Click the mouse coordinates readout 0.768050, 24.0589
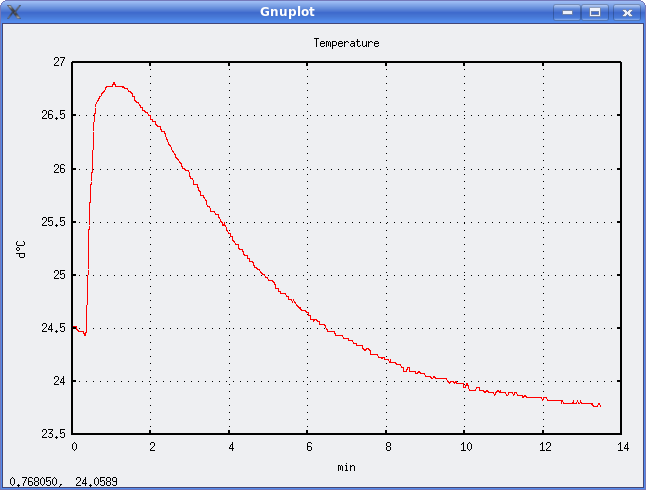Viewport: 646px width, 490px height. click(63, 481)
